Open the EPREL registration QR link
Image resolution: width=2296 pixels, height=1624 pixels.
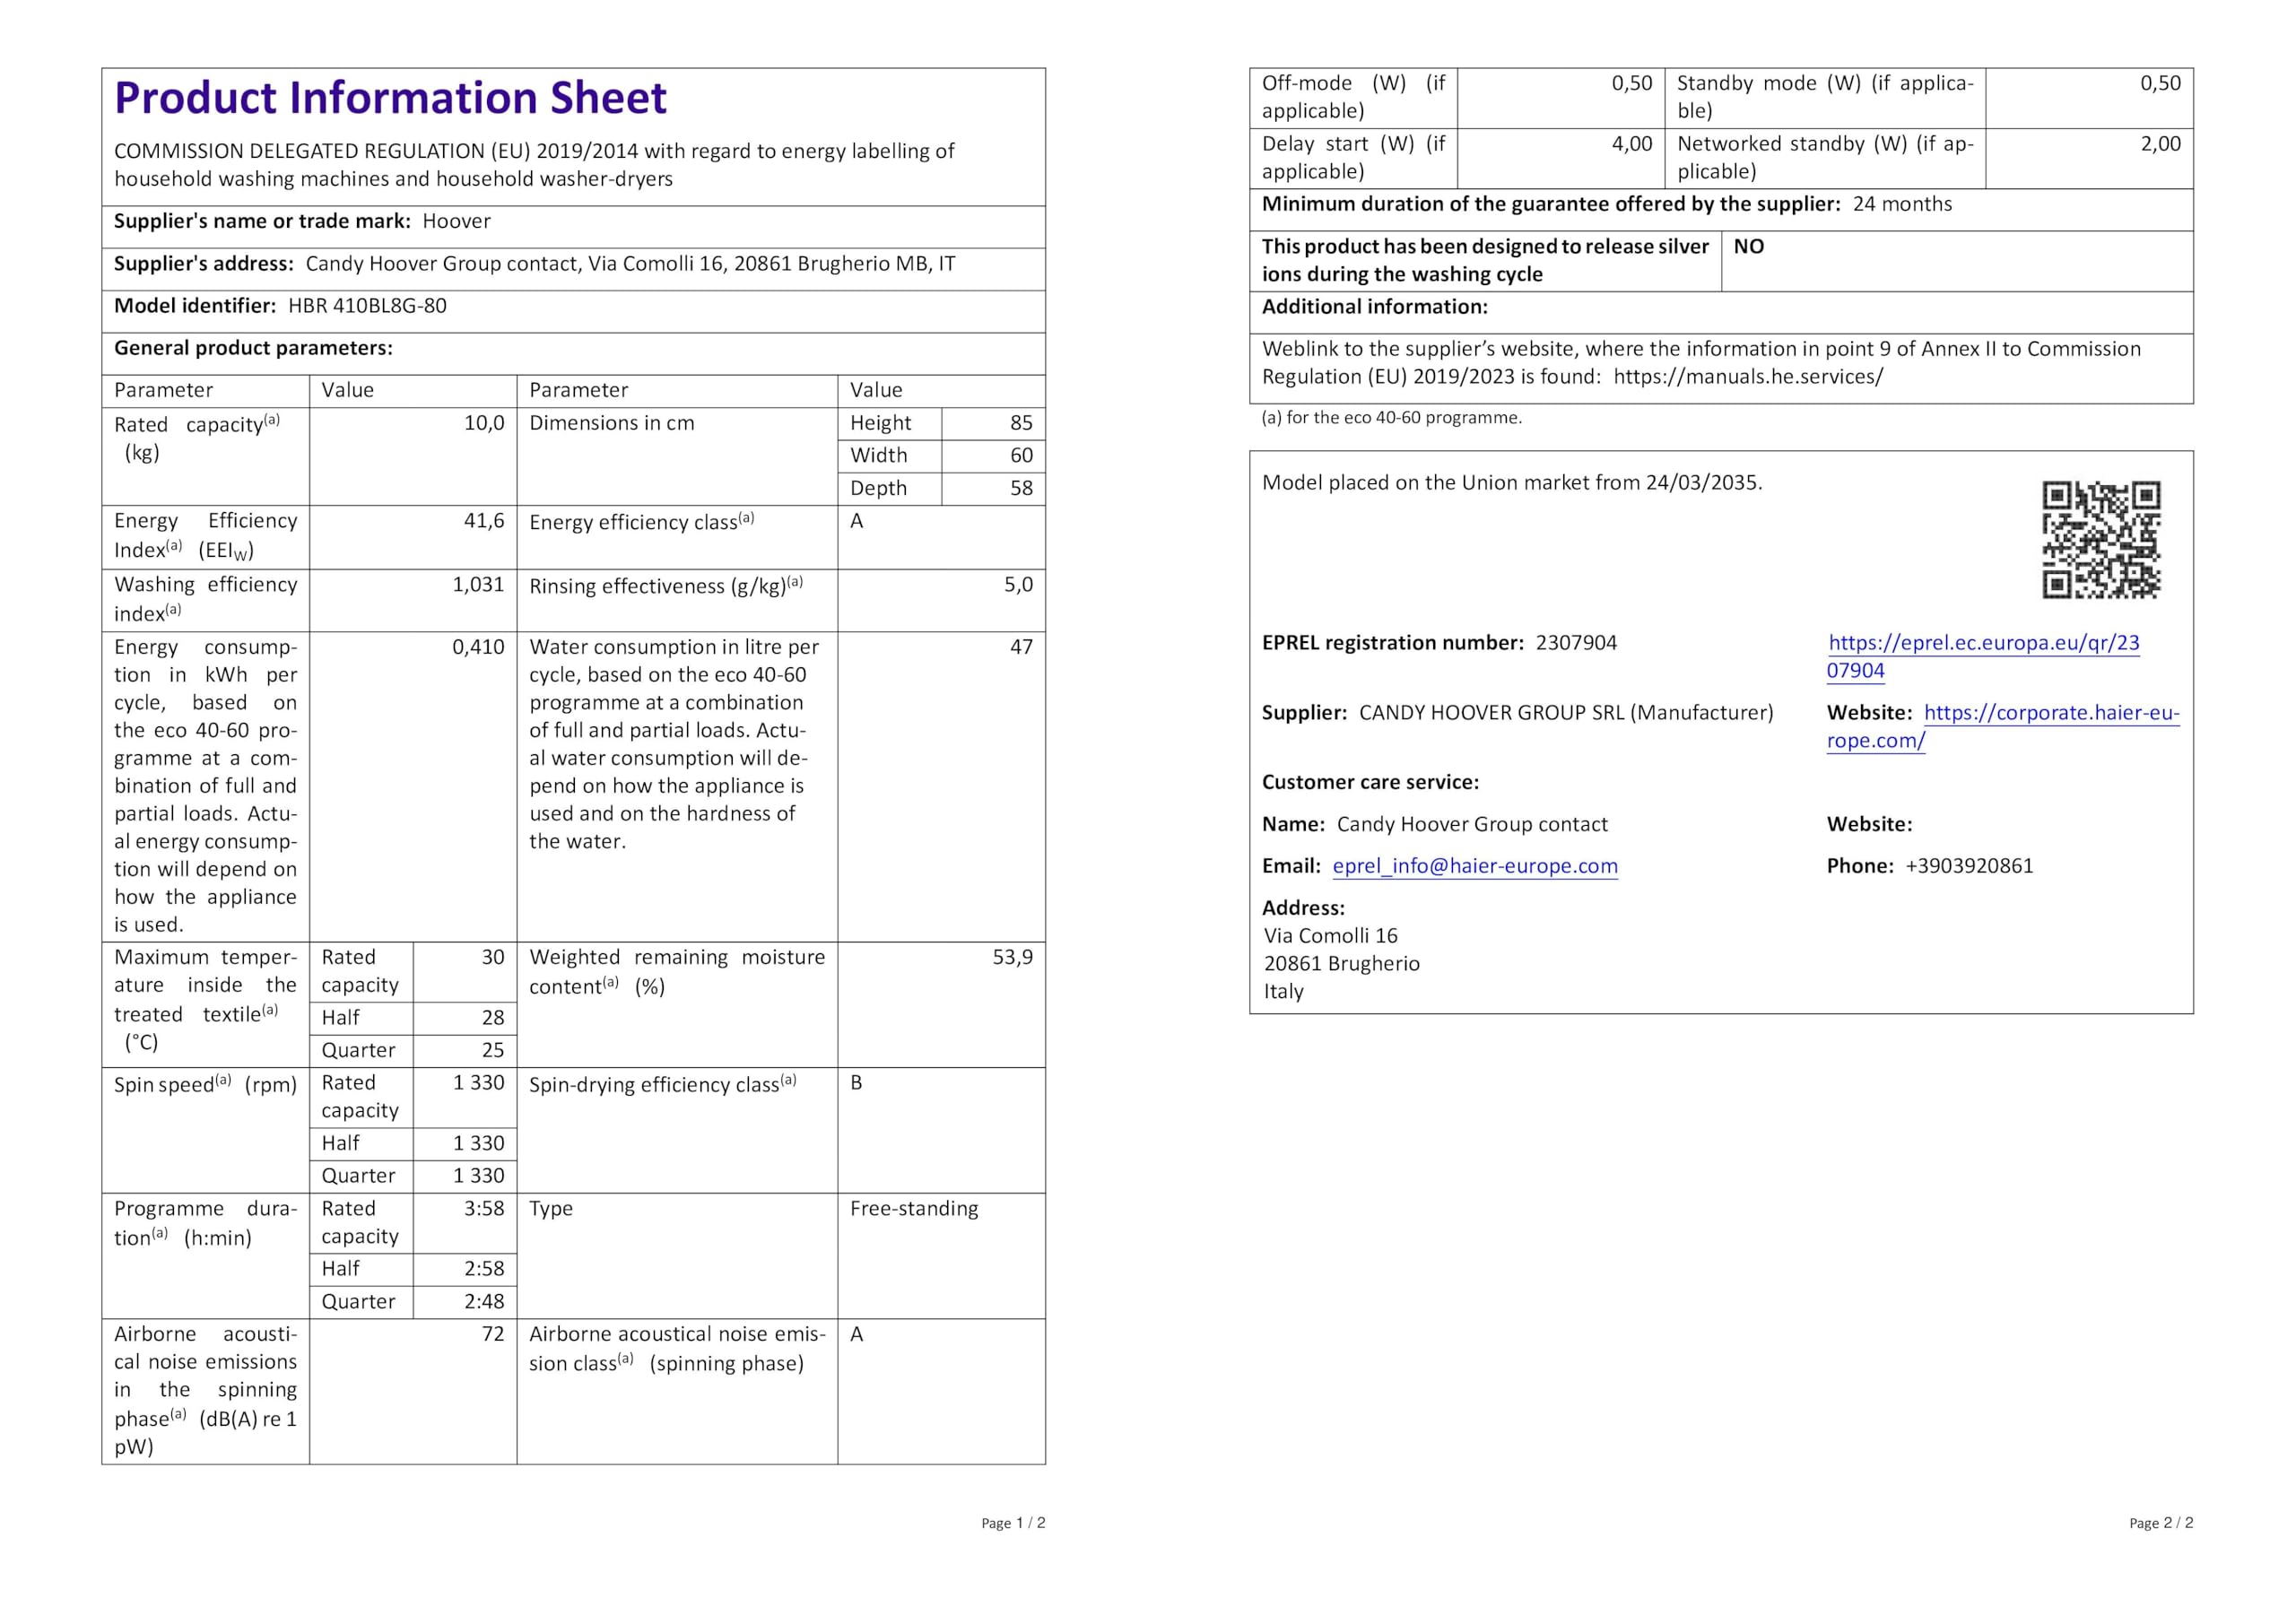[x=1983, y=643]
